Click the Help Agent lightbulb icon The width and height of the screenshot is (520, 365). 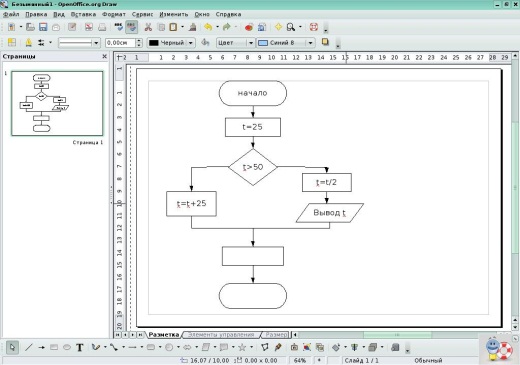coord(493,349)
